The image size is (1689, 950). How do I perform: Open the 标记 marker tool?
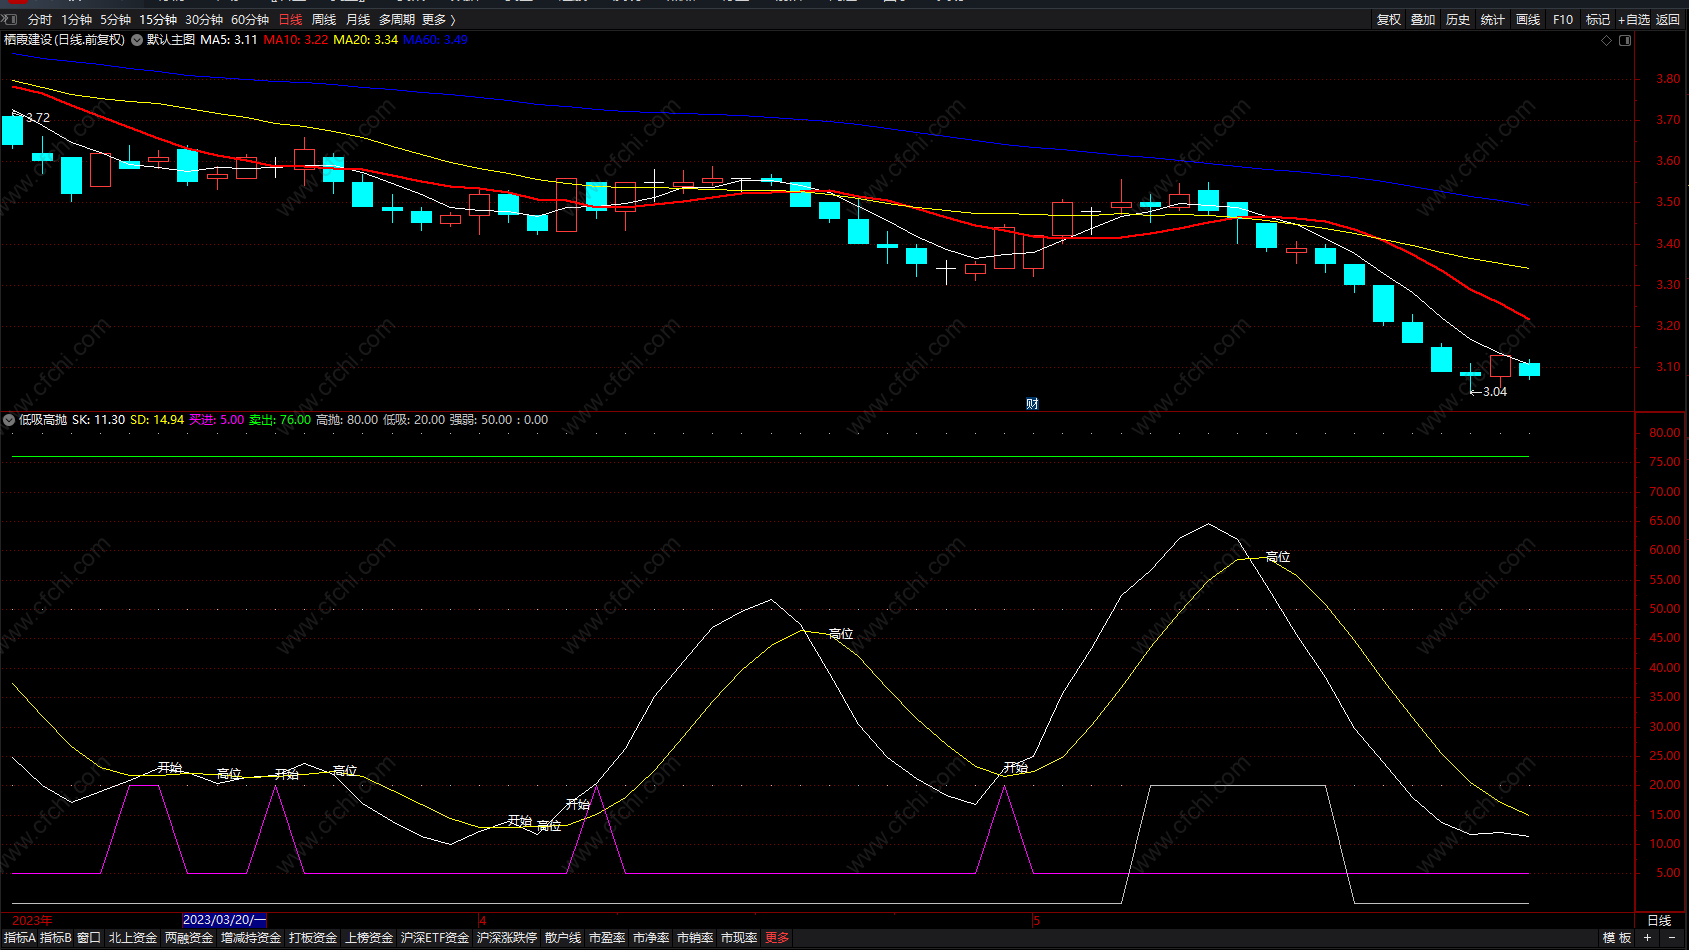(1597, 20)
